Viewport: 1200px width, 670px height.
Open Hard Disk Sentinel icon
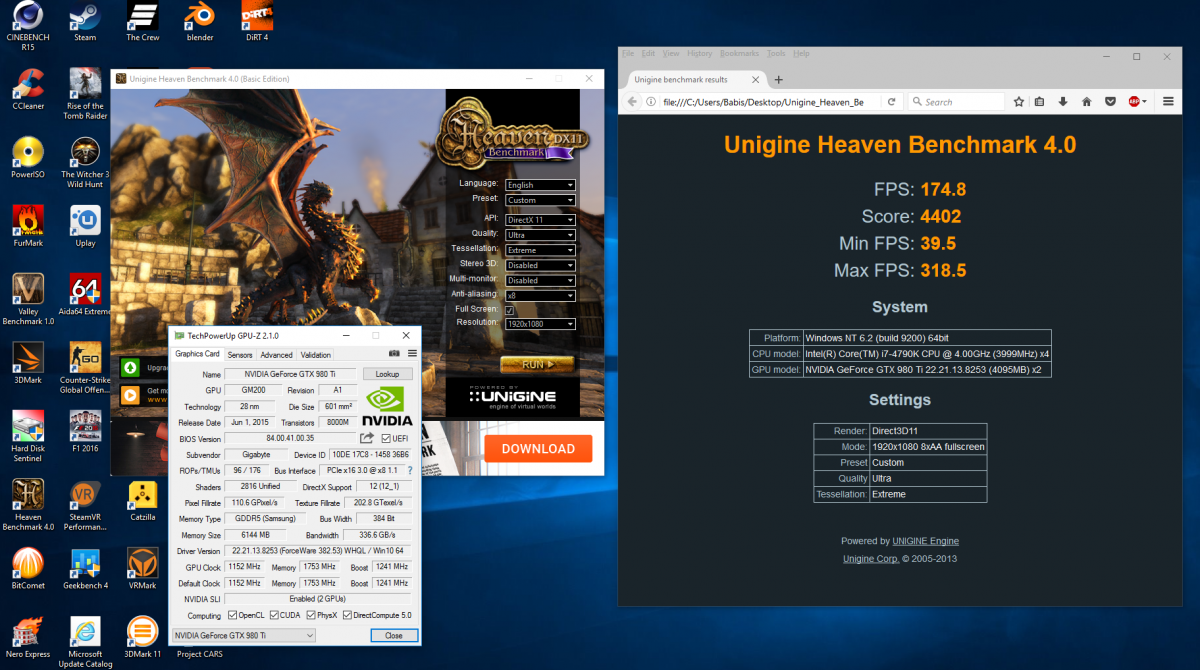(x=28, y=436)
